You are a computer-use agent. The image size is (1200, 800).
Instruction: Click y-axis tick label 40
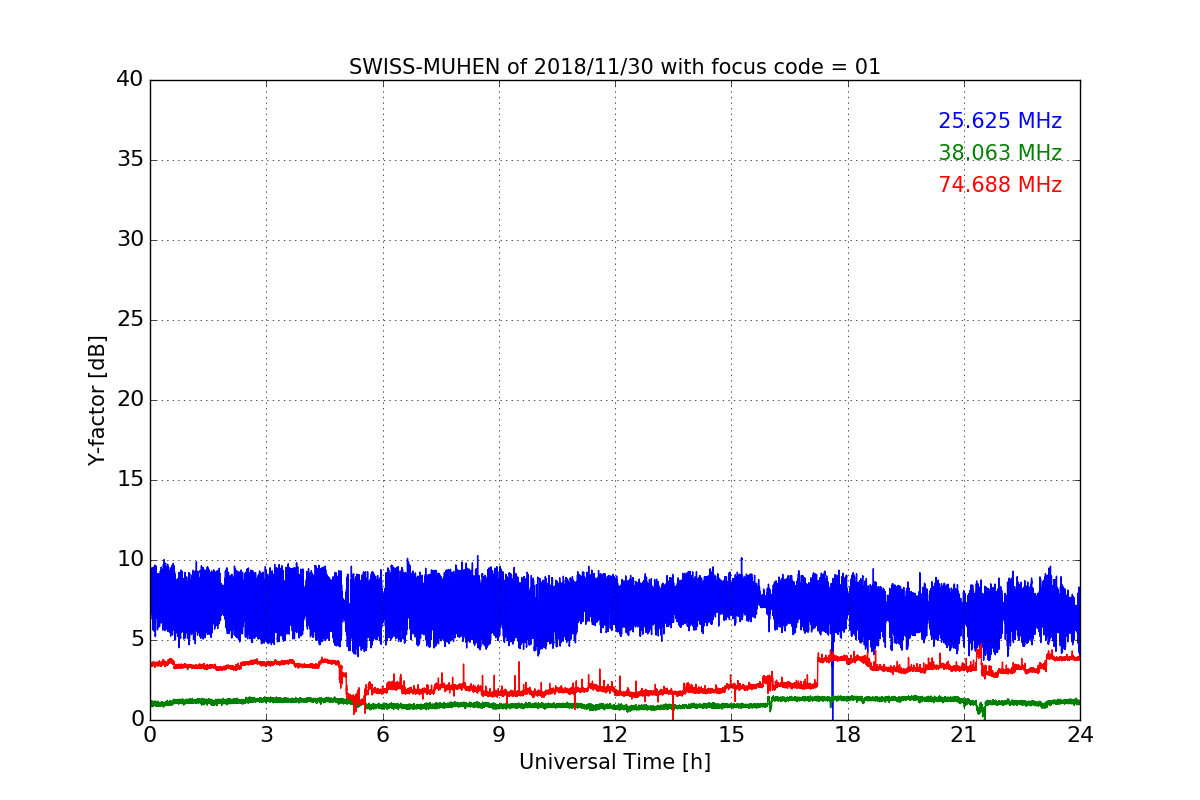pyautogui.click(x=130, y=80)
